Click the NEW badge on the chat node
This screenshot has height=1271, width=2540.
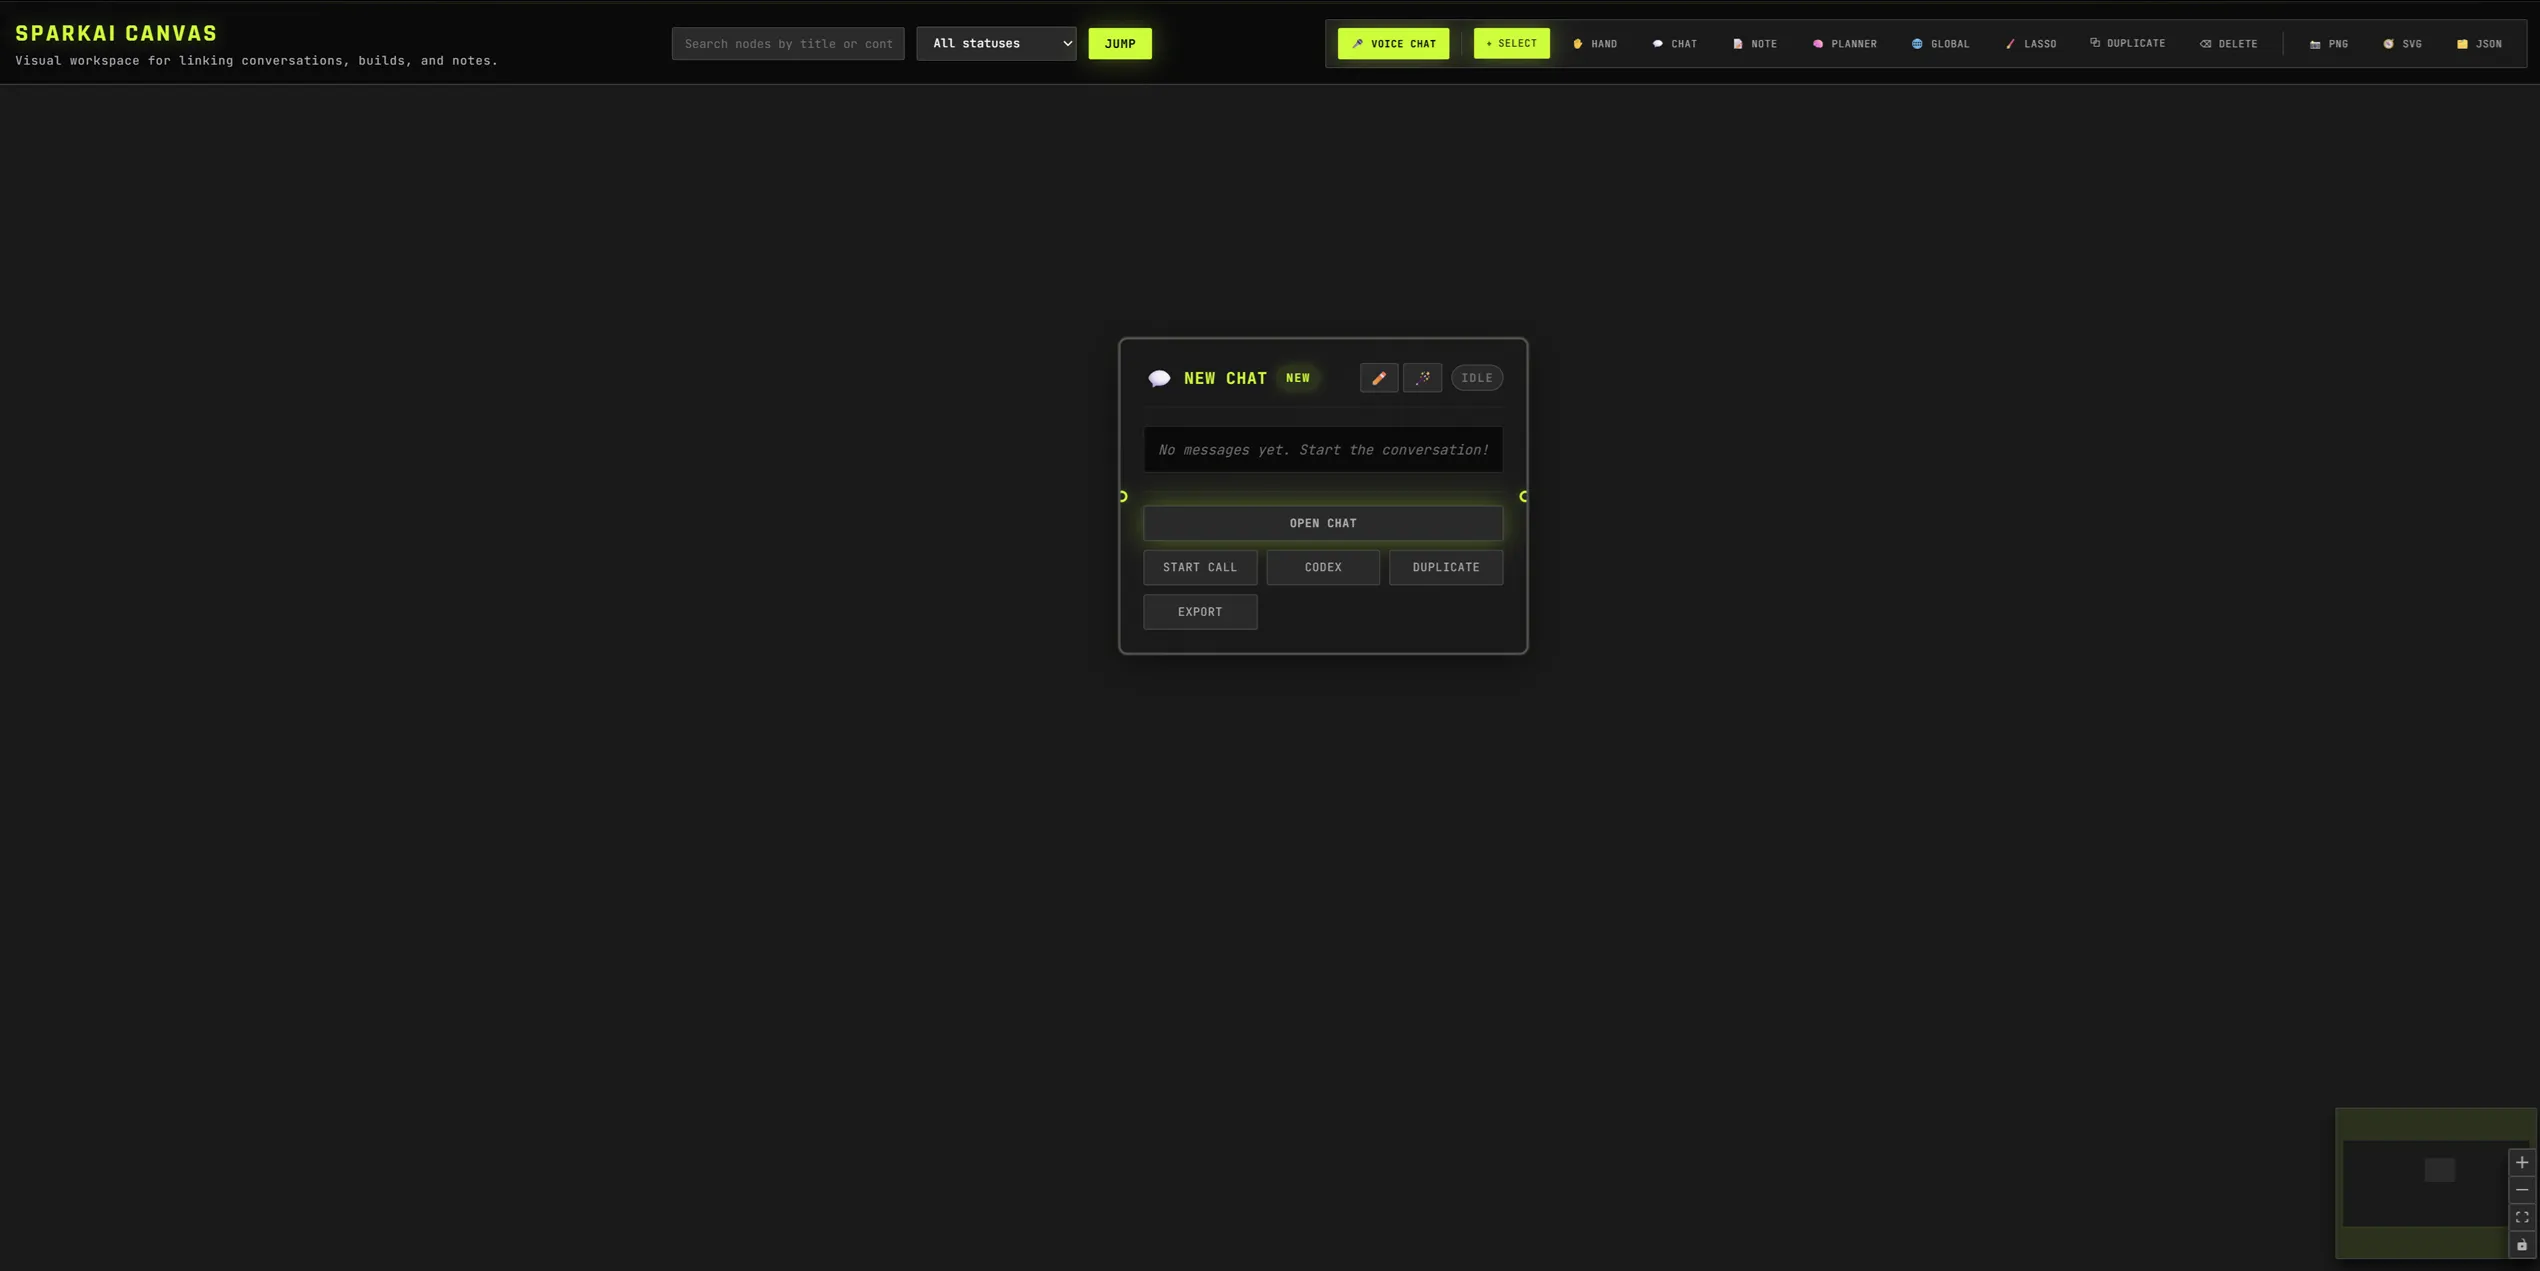pyautogui.click(x=1298, y=378)
